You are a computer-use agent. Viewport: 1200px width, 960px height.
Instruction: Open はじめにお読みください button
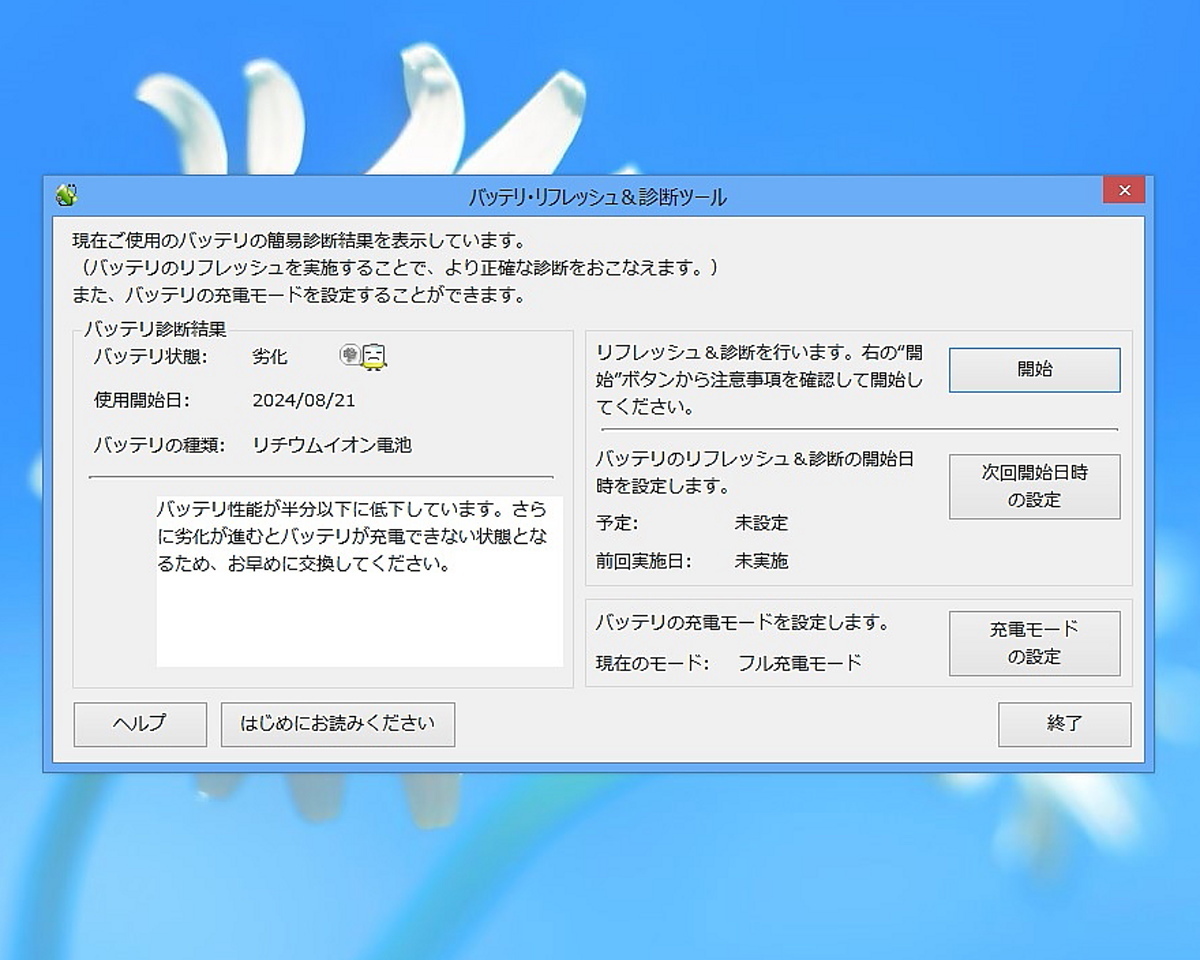(x=338, y=724)
